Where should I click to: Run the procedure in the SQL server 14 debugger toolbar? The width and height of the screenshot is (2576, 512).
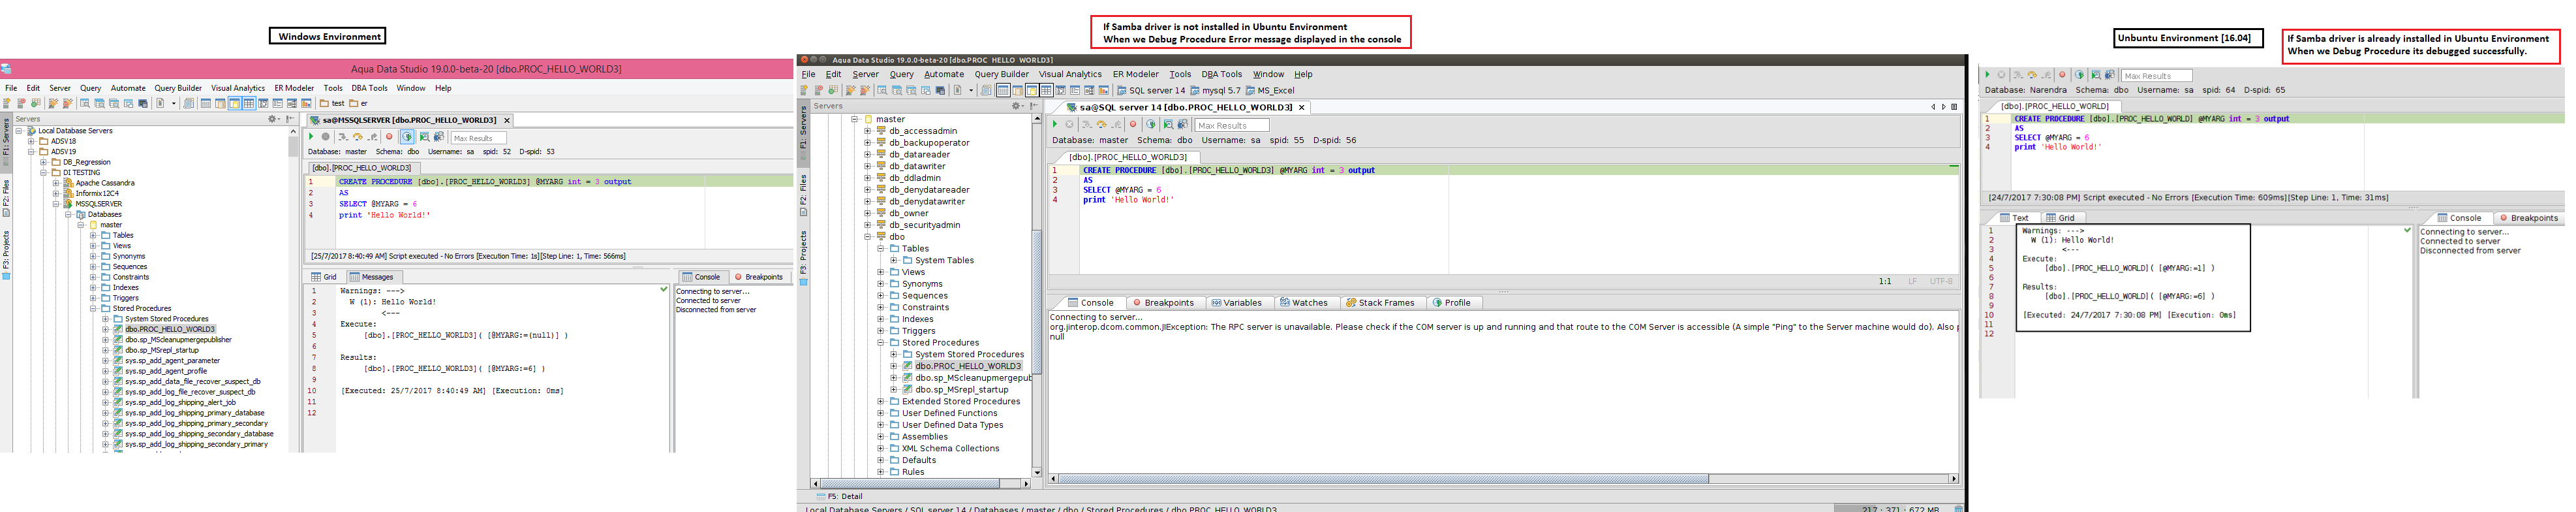[1054, 125]
